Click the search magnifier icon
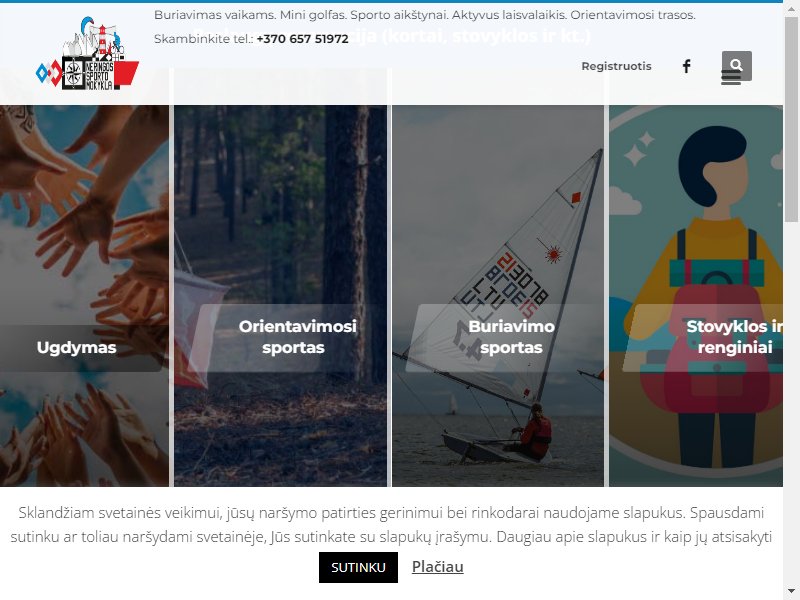Screen dimensions: 800x600 pyautogui.click(x=736, y=63)
